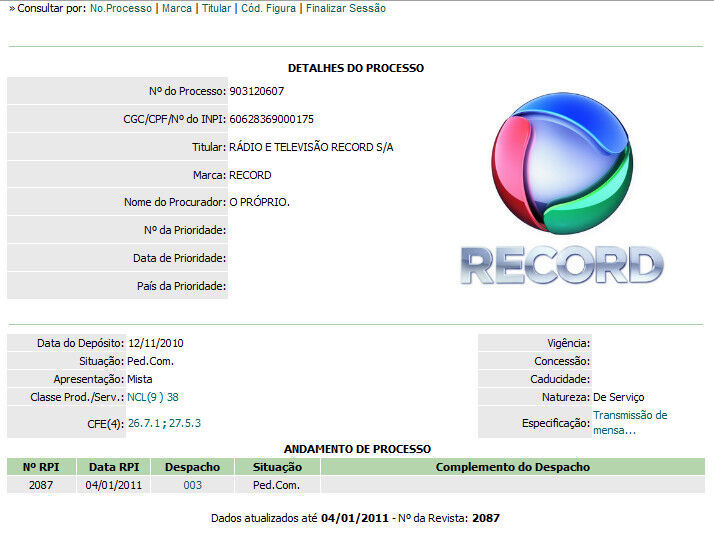
Task: Click the Data de Prioridade label
Action: [x=179, y=258]
